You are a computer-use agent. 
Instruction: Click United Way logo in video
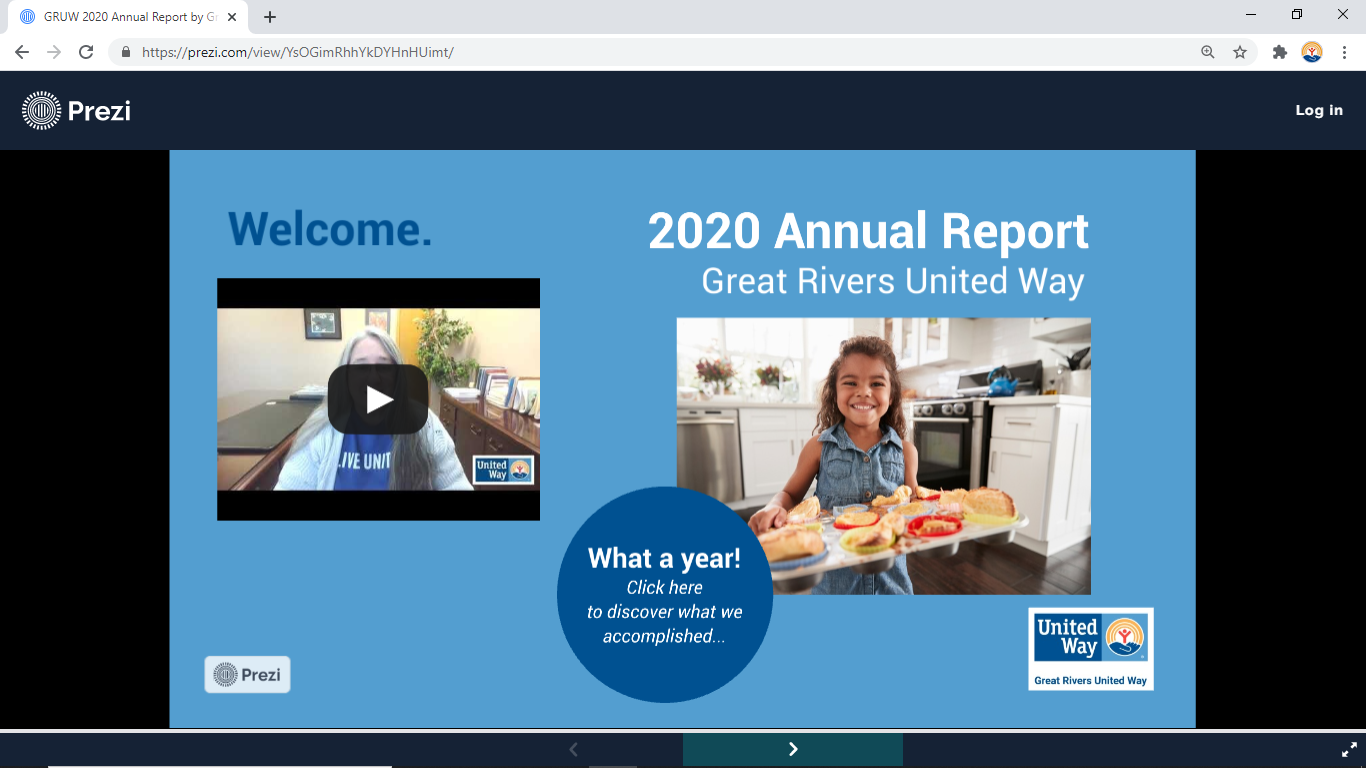[x=503, y=470]
